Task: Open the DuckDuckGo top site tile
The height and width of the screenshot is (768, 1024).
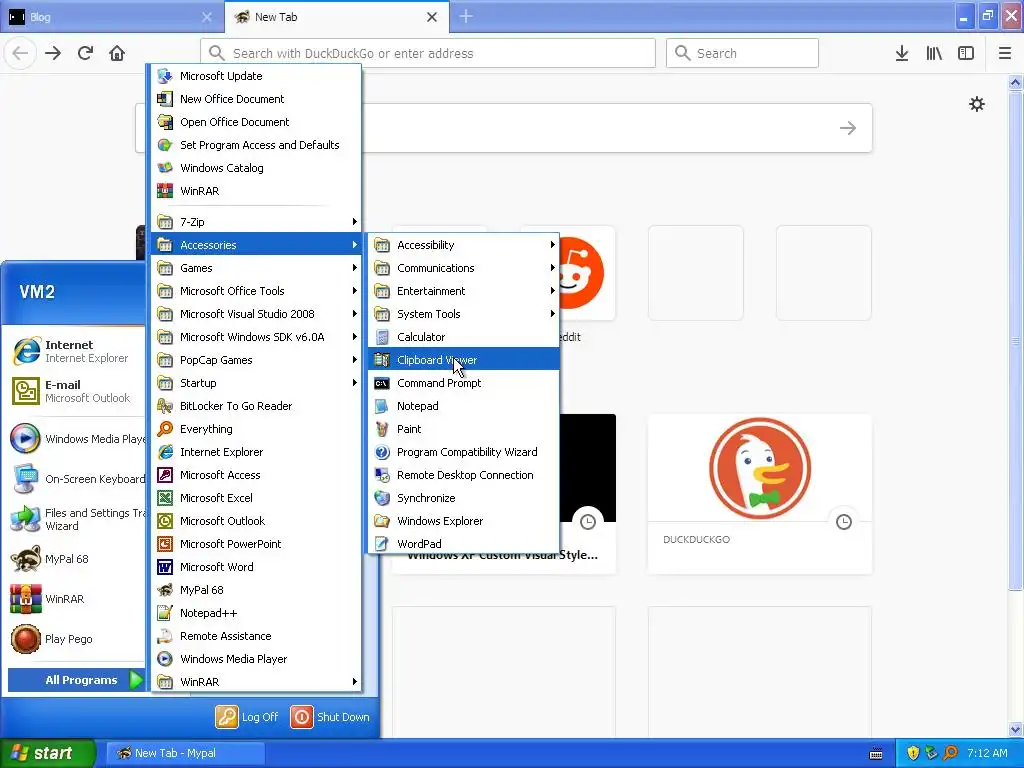Action: (x=760, y=494)
